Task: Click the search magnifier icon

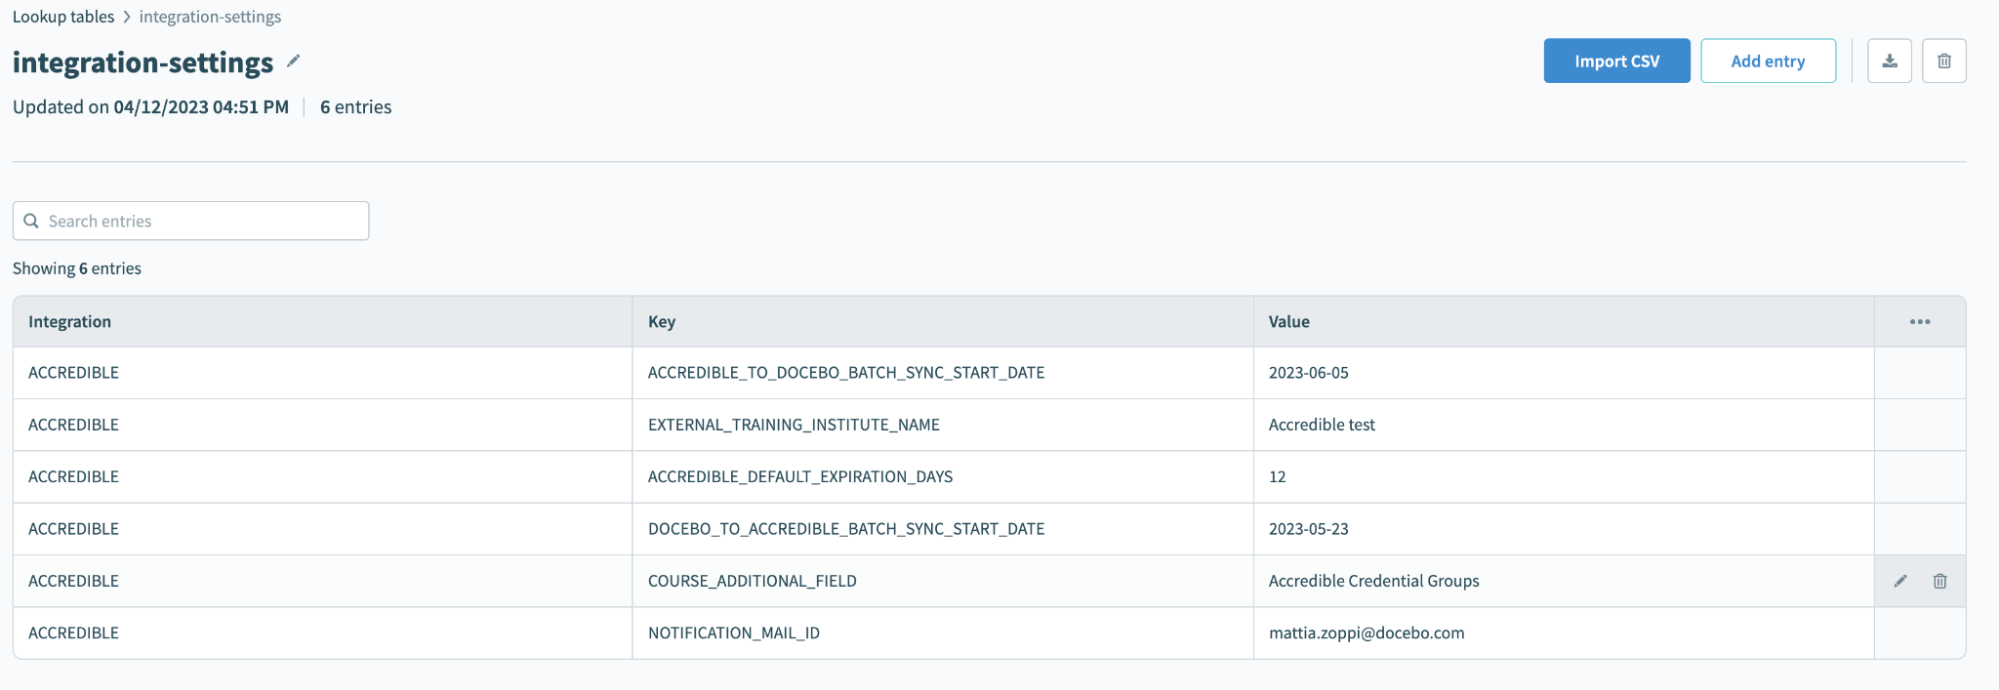Action: [31, 221]
